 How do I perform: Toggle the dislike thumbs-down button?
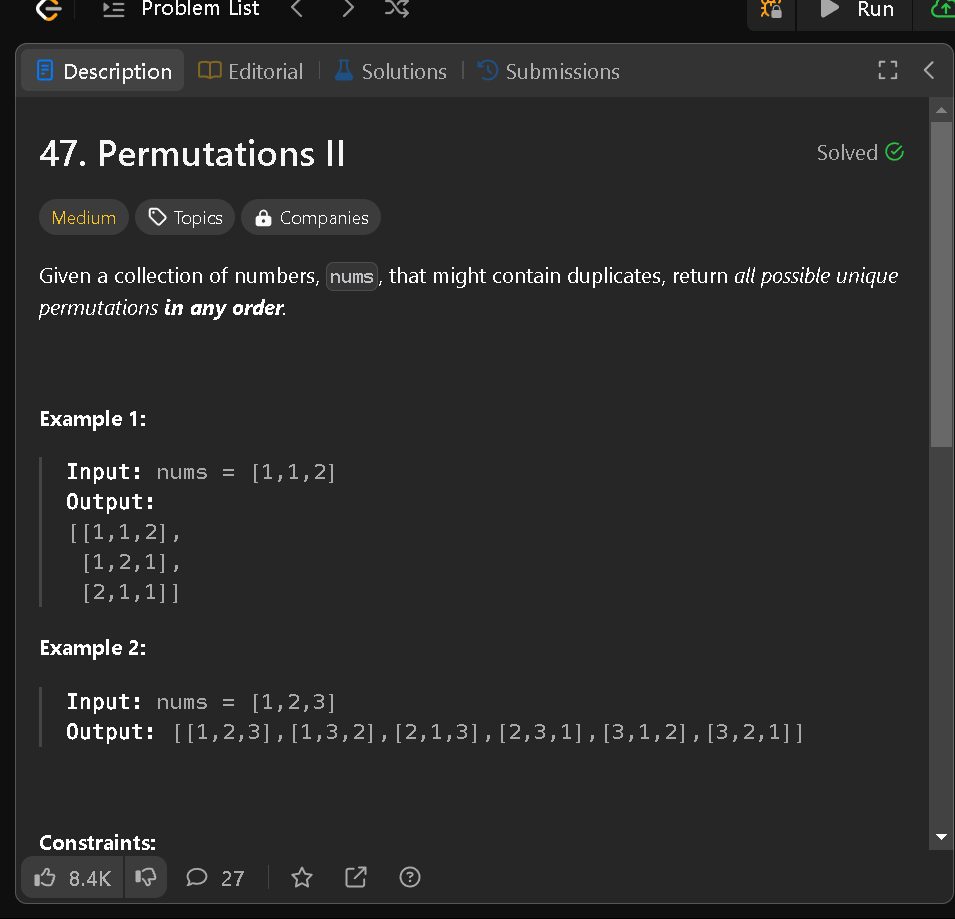click(x=146, y=877)
